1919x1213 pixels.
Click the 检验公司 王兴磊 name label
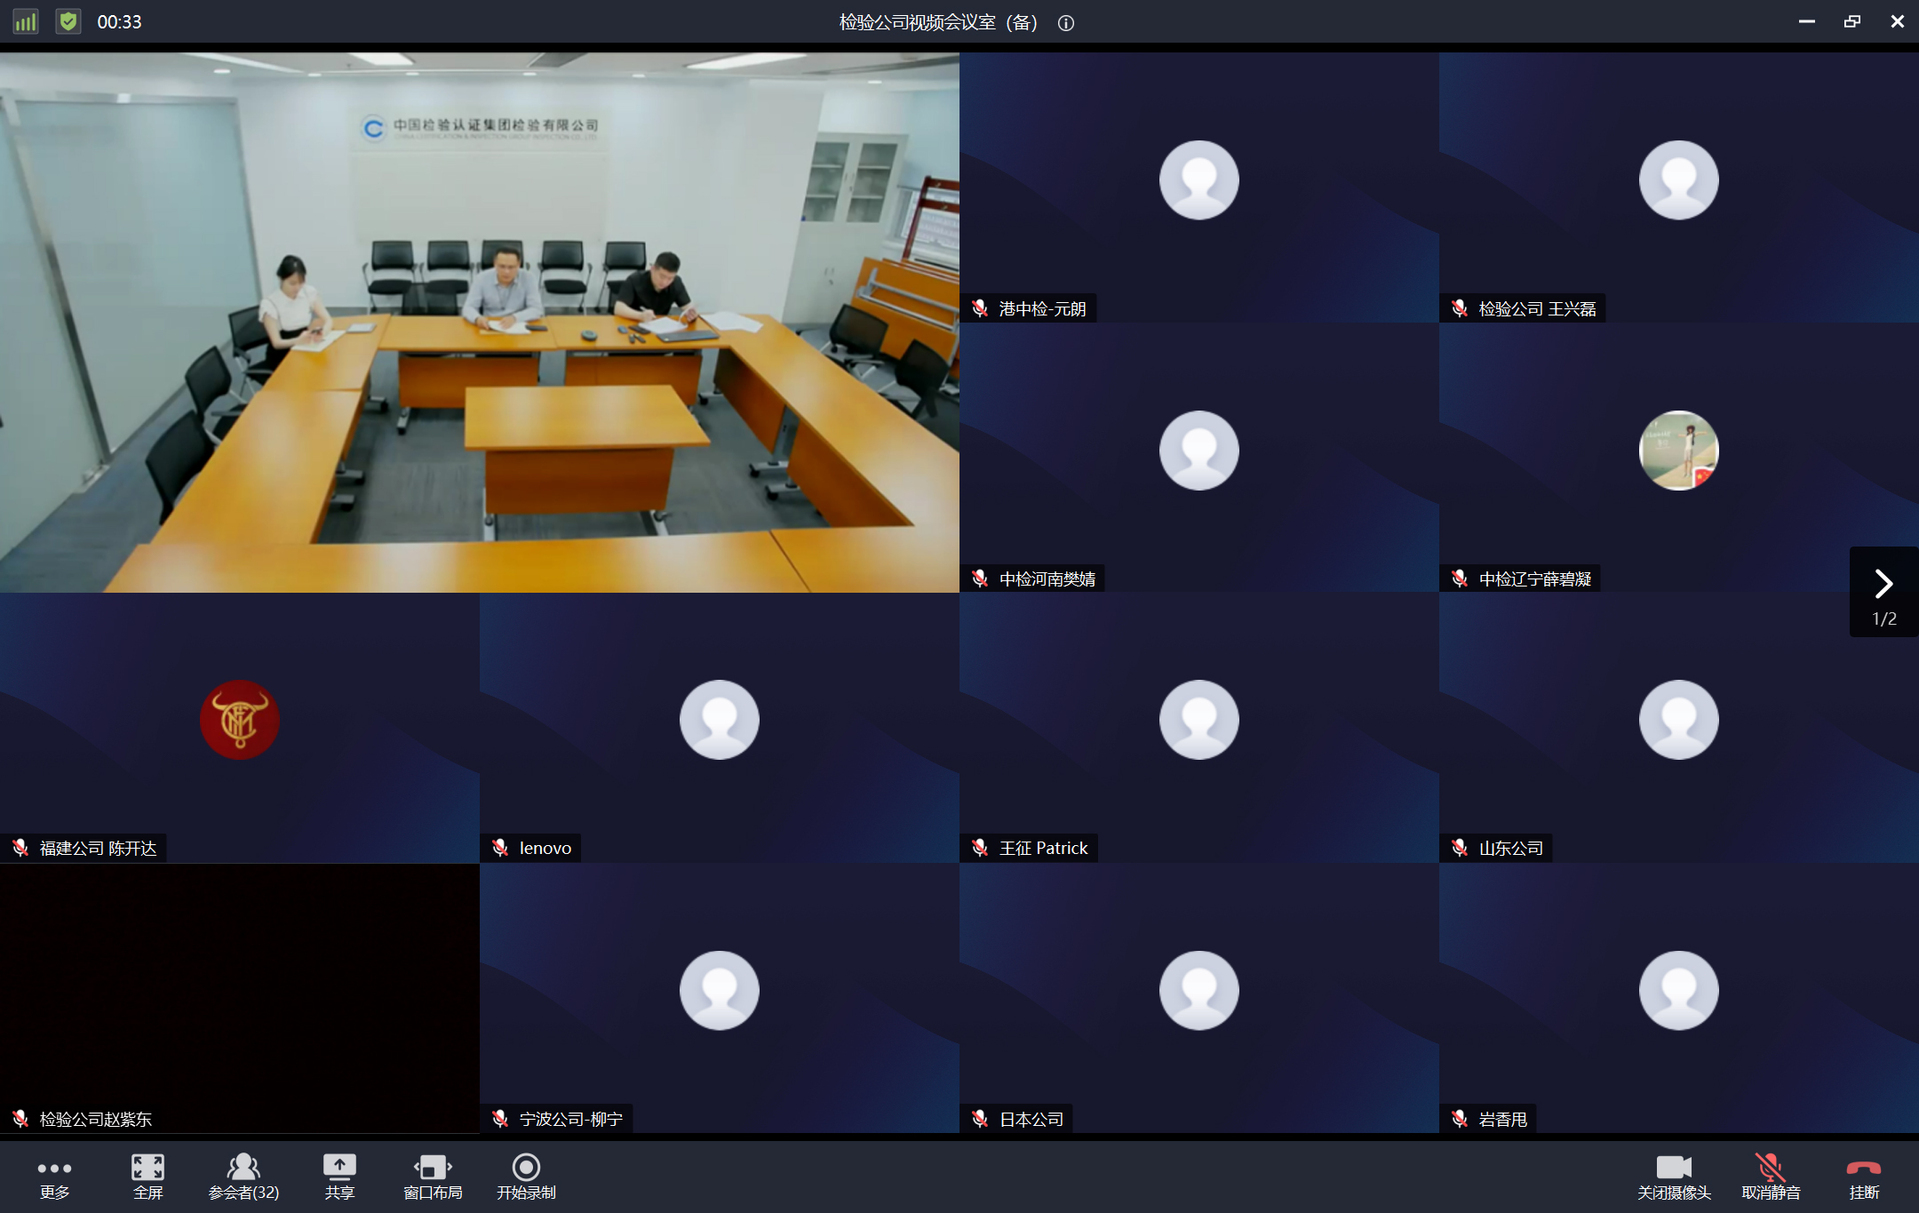click(x=1537, y=309)
